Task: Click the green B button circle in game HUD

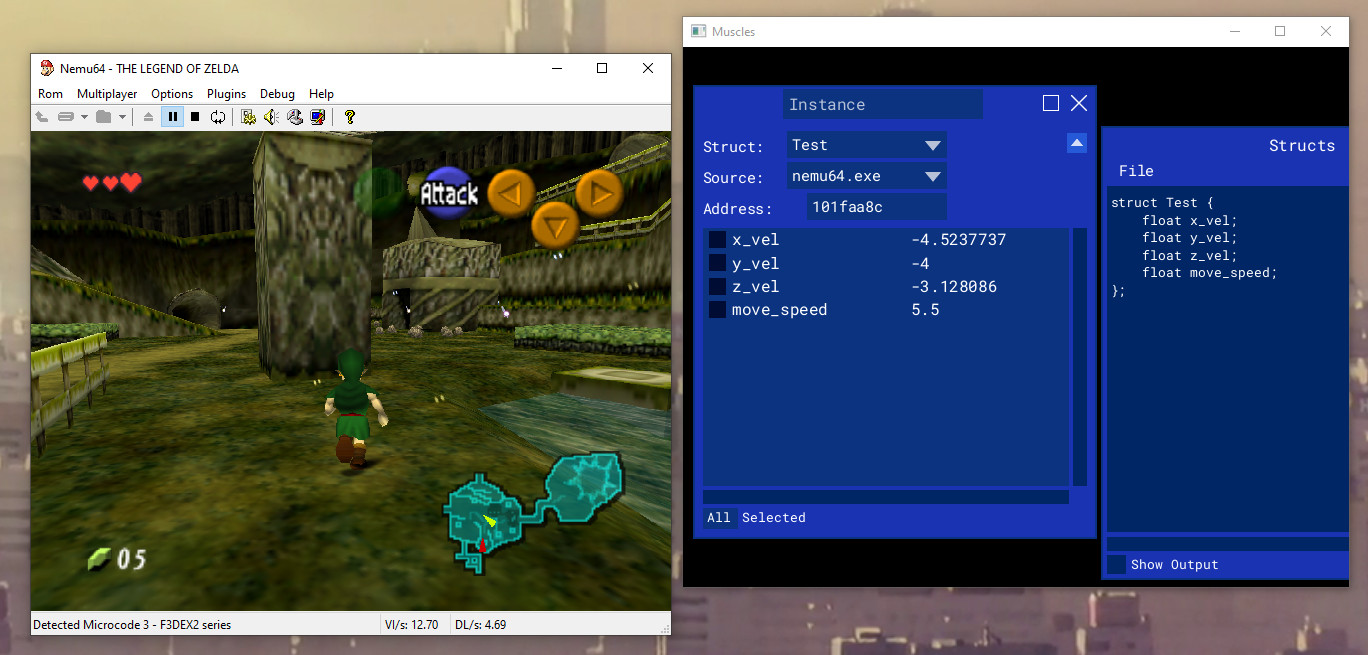Action: point(378,190)
